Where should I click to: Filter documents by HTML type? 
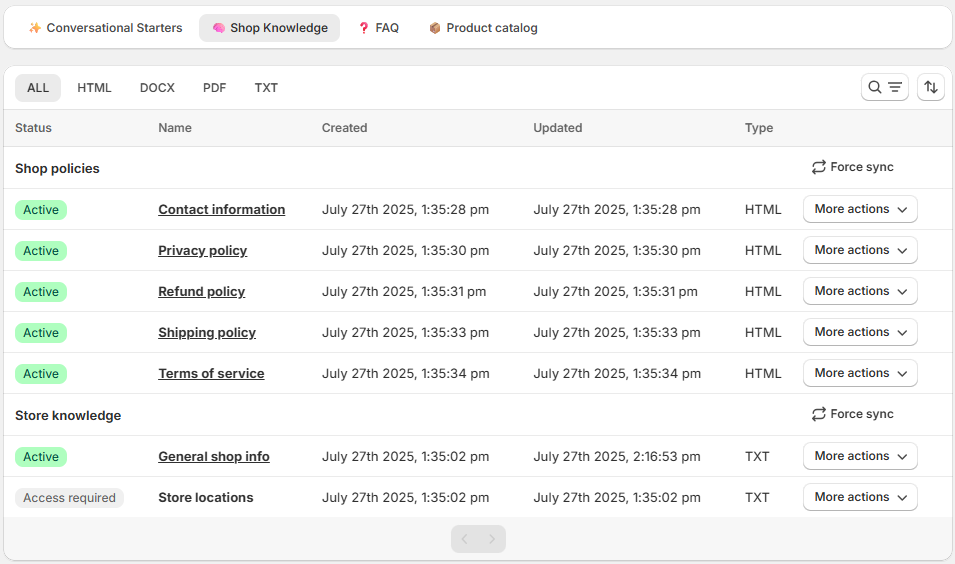pyautogui.click(x=94, y=88)
